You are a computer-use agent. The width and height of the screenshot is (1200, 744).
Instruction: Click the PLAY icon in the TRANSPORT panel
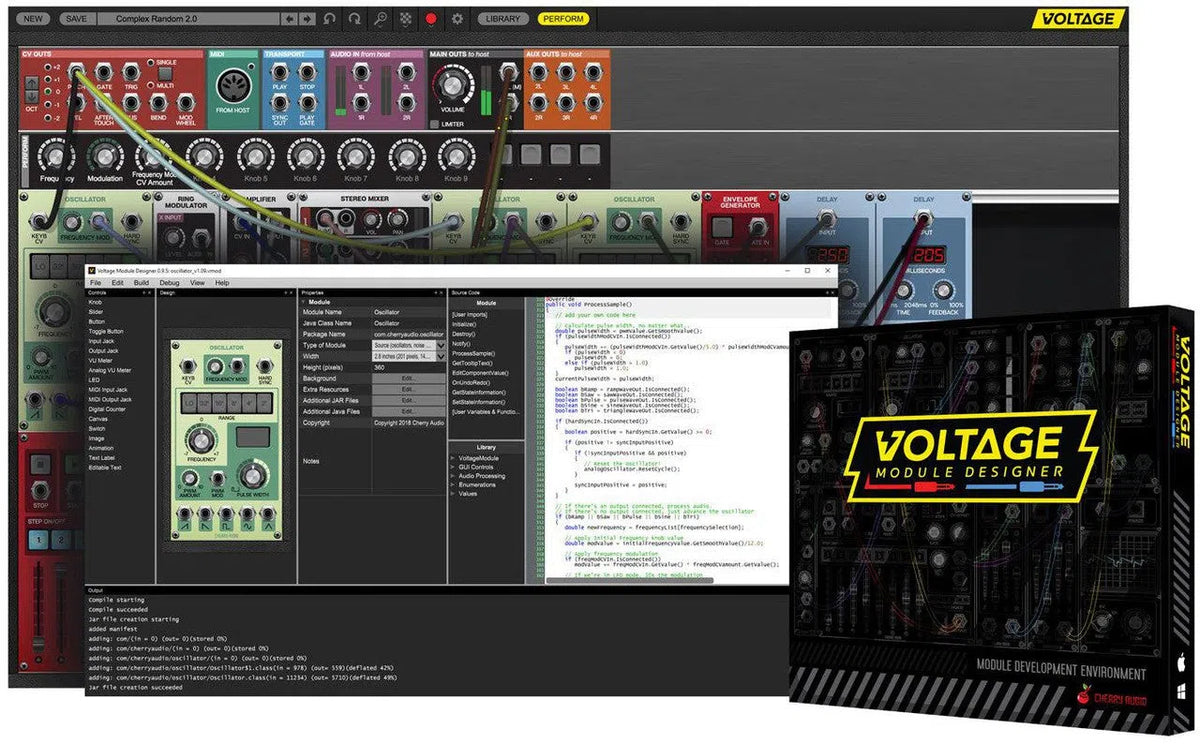coord(280,72)
